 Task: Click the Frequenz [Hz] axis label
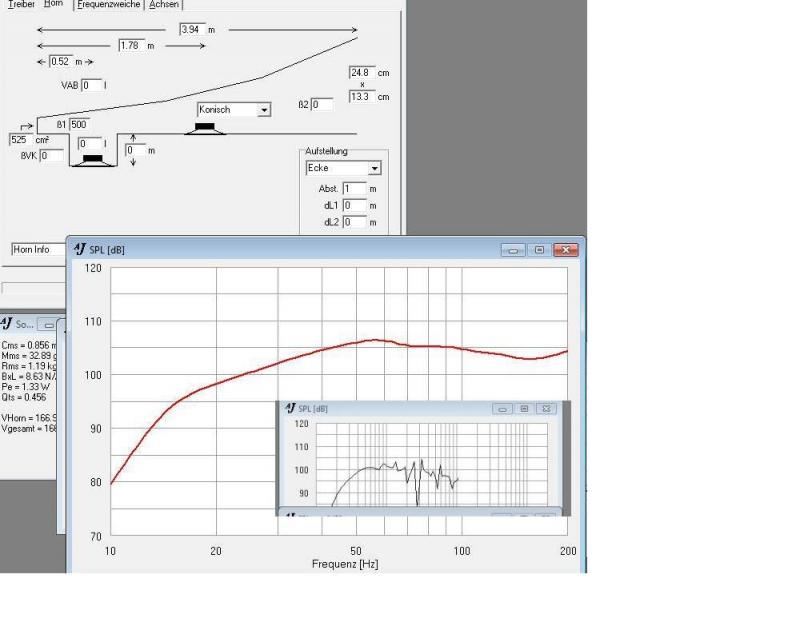coord(345,564)
